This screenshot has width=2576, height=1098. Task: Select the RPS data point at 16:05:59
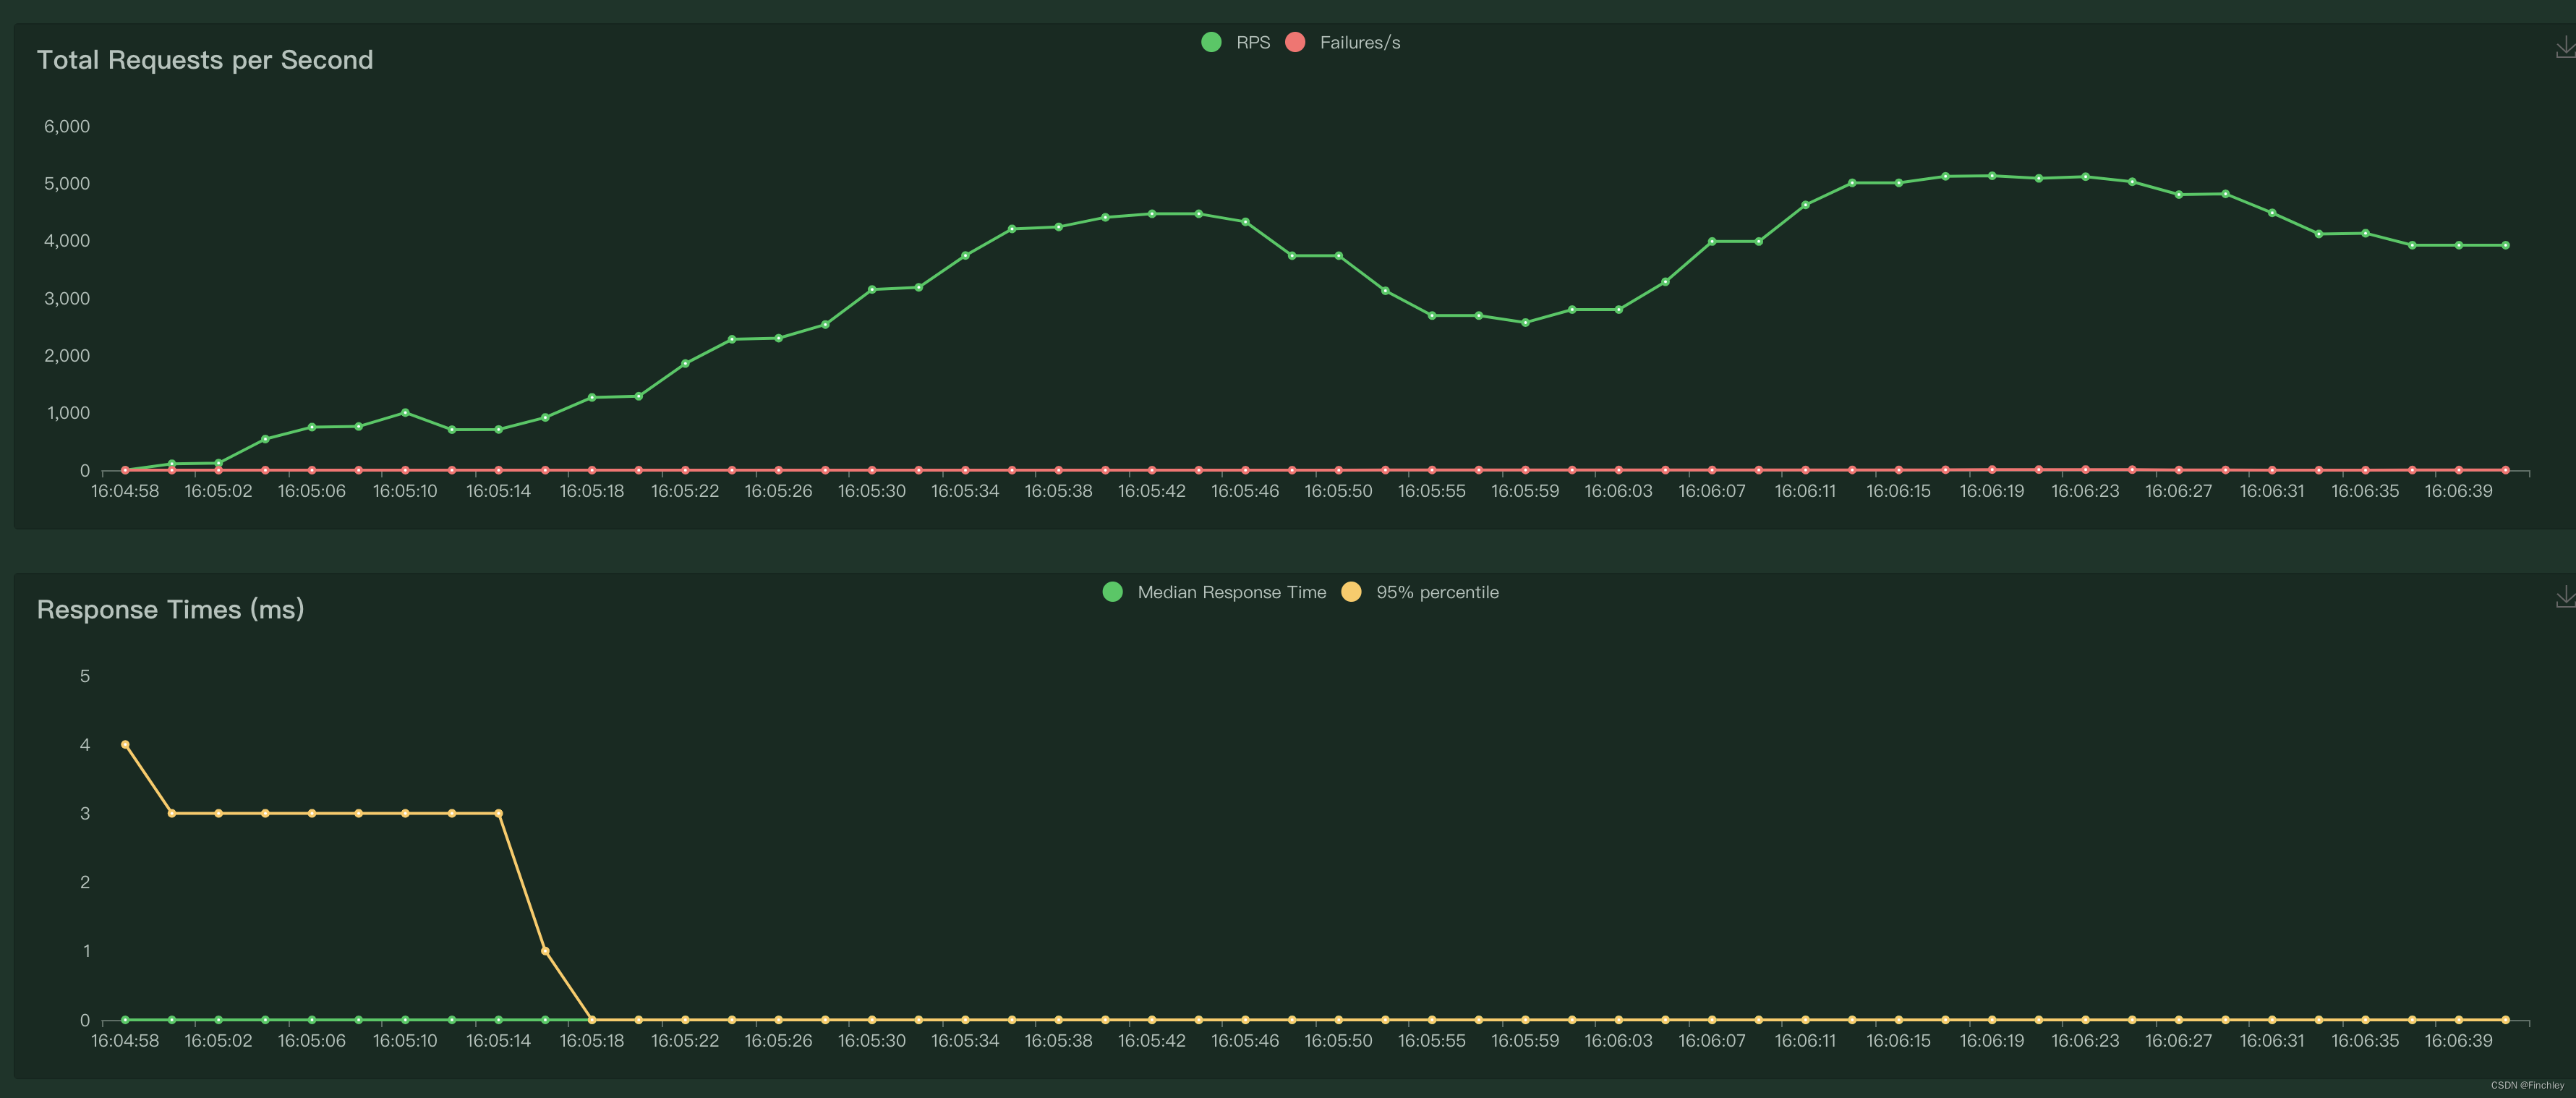point(1525,323)
